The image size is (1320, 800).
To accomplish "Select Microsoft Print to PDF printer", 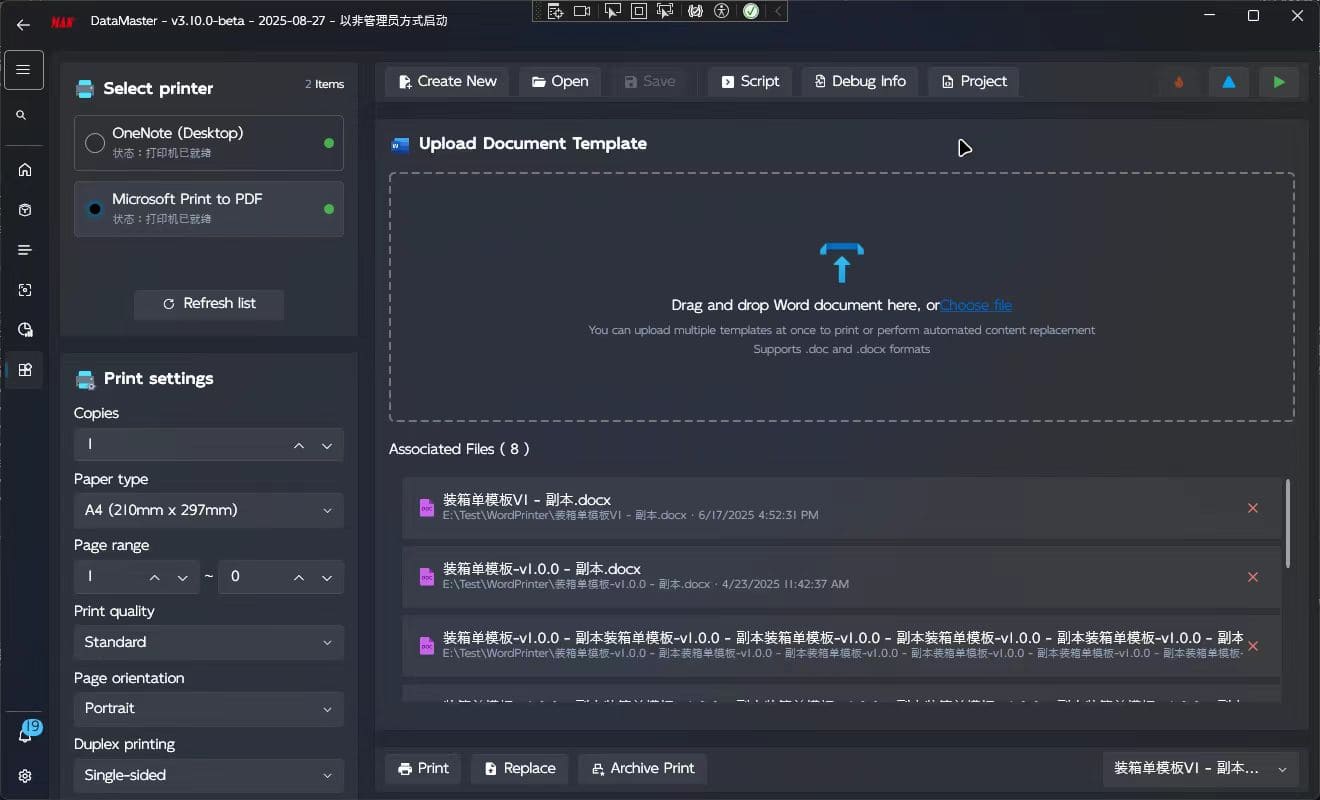I will pos(209,209).
